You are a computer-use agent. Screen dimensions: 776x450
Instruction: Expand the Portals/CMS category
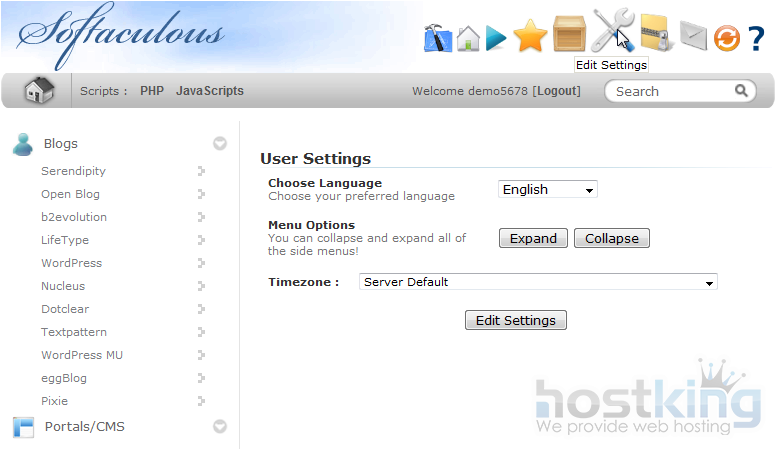(x=220, y=427)
